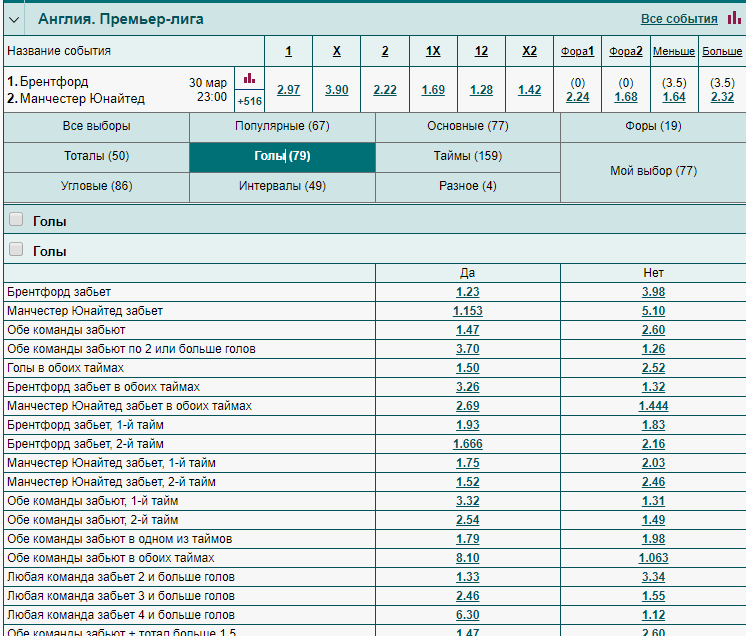Pick the Брентфорд win odds 2.97
The height and width of the screenshot is (636, 746).
coord(288,89)
